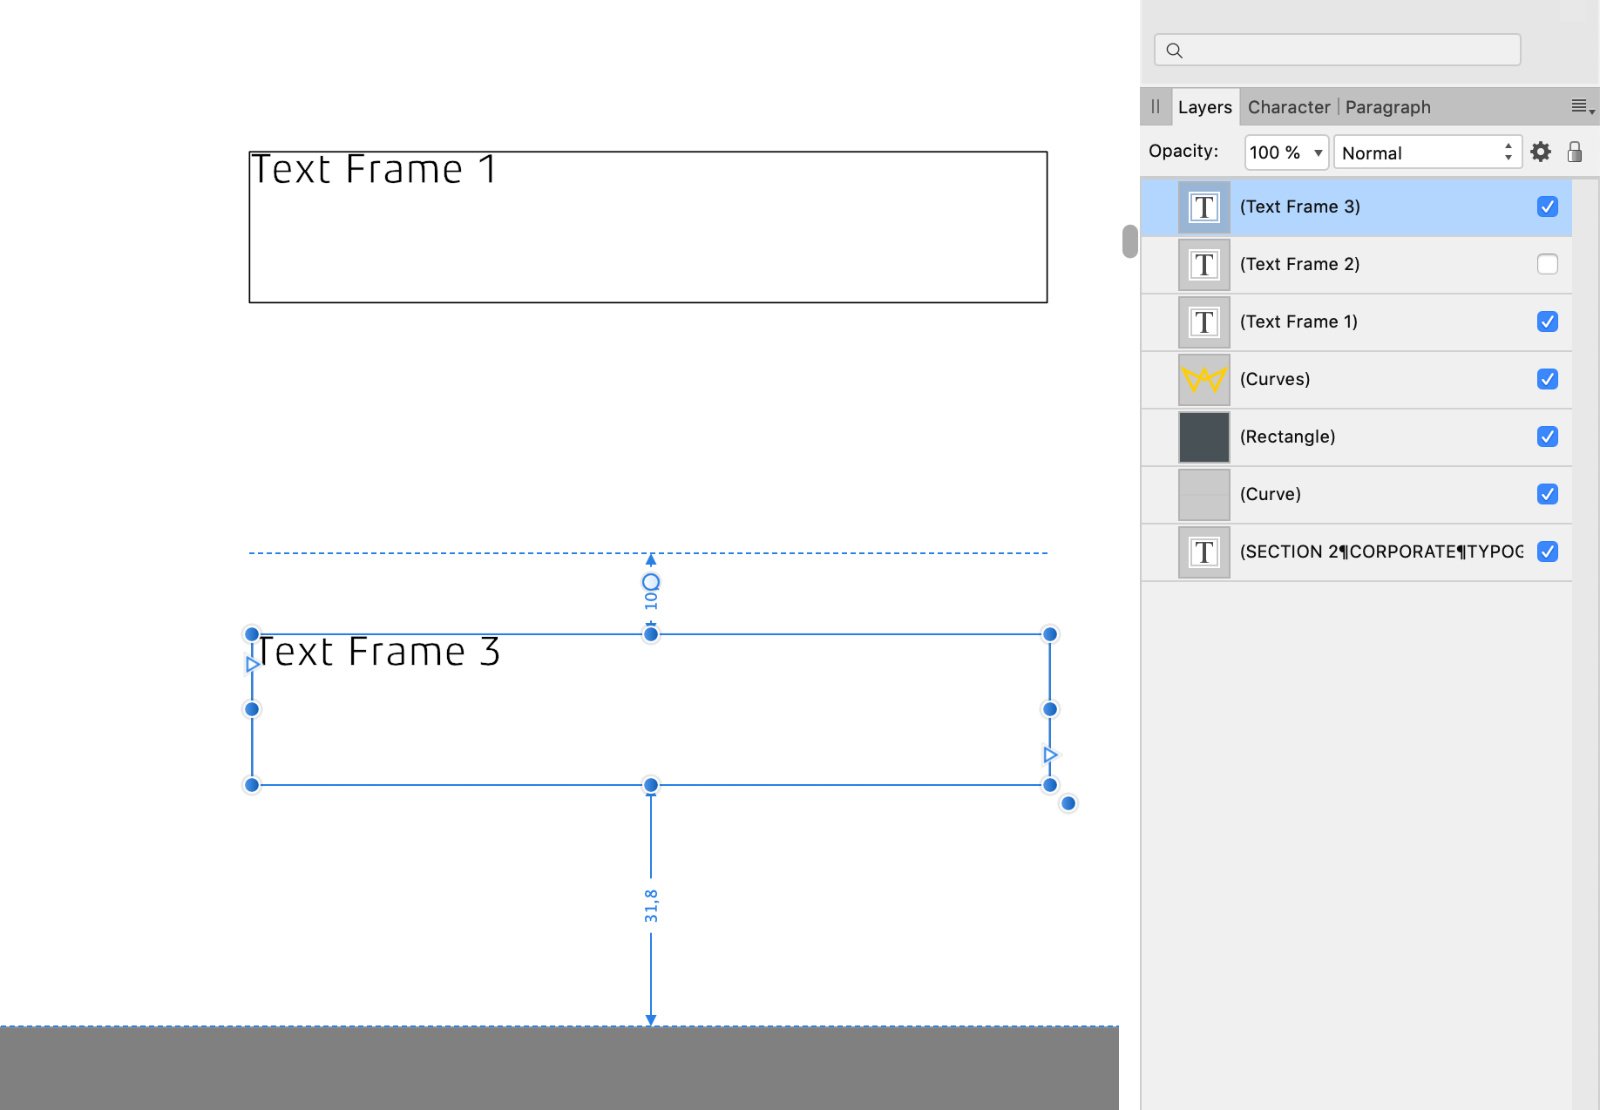Screen dimensions: 1600x1110
Task: Click the scale handle outside Text Frame 3's bottom-right corner
Action: (1068, 803)
